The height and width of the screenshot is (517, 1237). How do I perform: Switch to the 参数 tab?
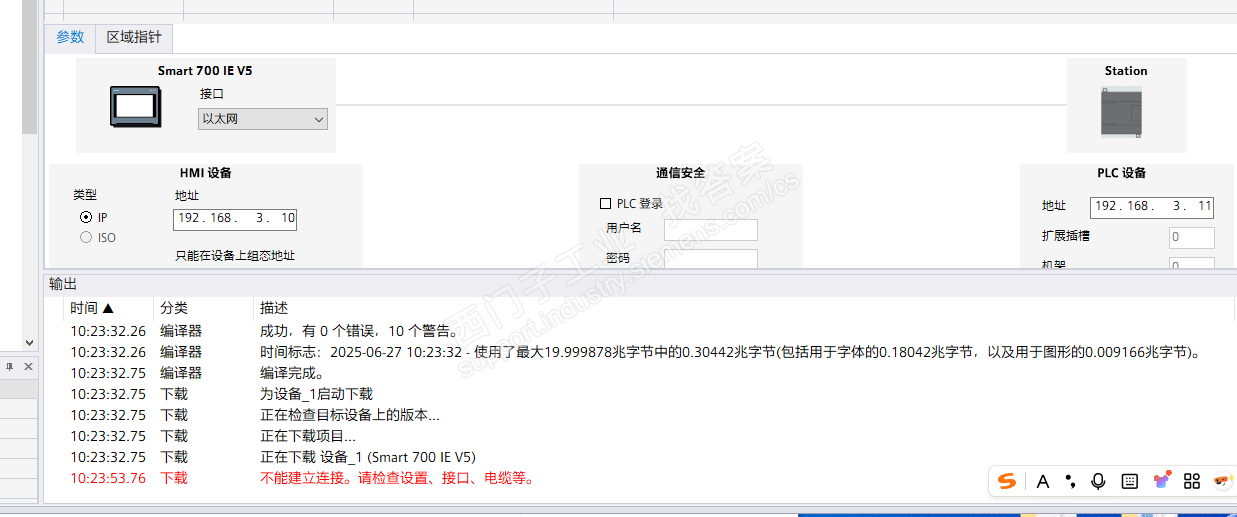click(70, 37)
